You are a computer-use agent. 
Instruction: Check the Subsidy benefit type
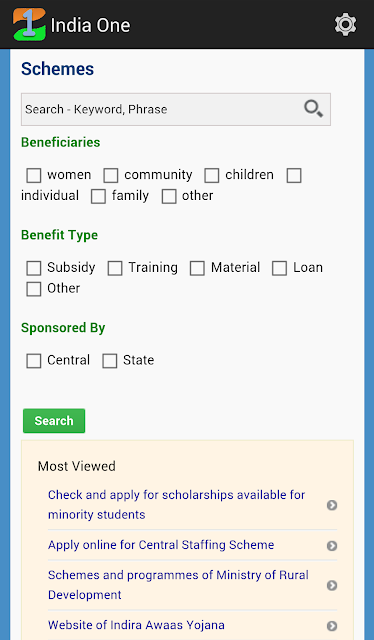[x=34, y=268]
